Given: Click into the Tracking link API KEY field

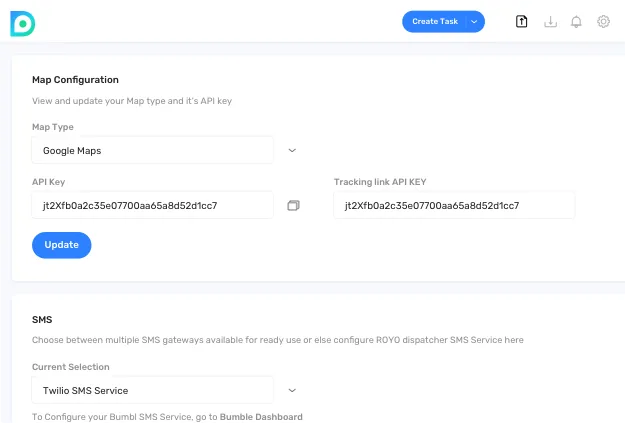Looking at the screenshot, I should 454,205.
